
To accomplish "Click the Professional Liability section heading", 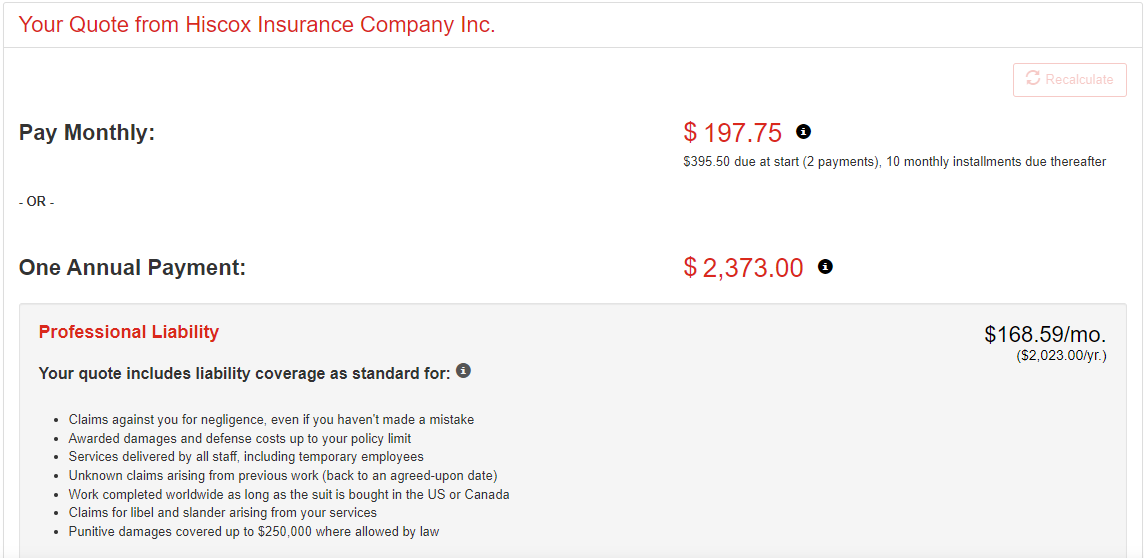I will pyautogui.click(x=128, y=332).
